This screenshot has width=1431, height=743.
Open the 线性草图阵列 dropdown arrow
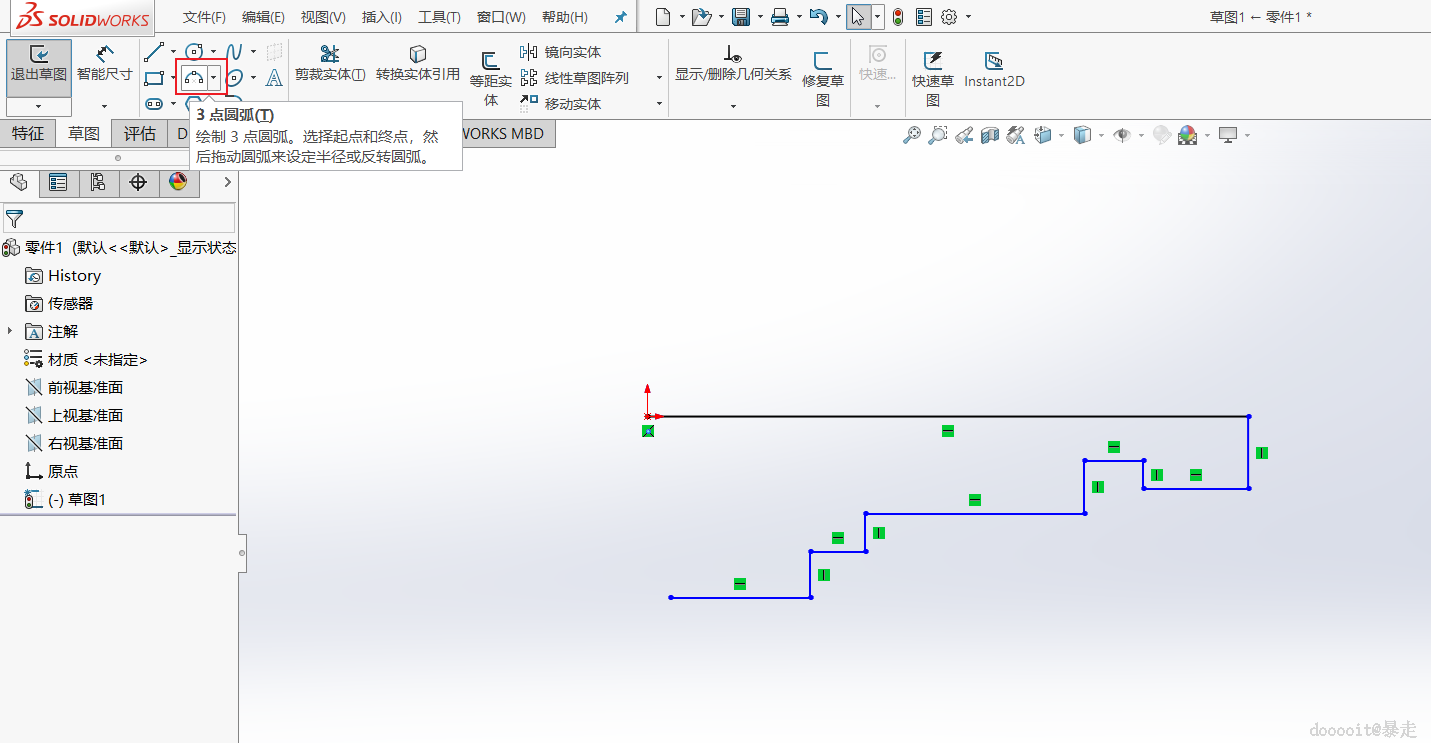pos(659,78)
